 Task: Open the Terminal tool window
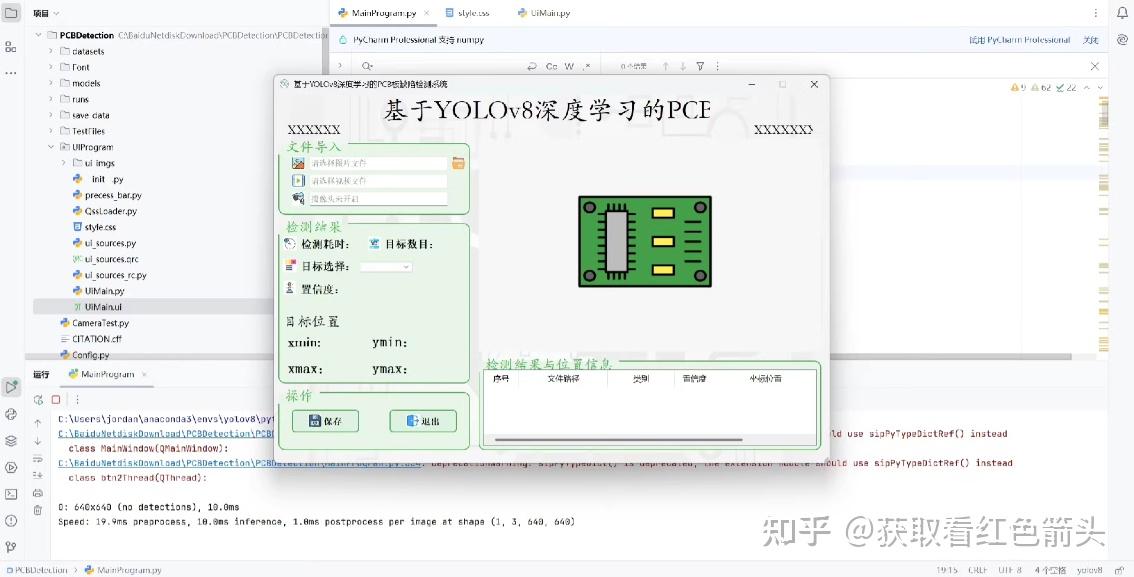(x=12, y=492)
